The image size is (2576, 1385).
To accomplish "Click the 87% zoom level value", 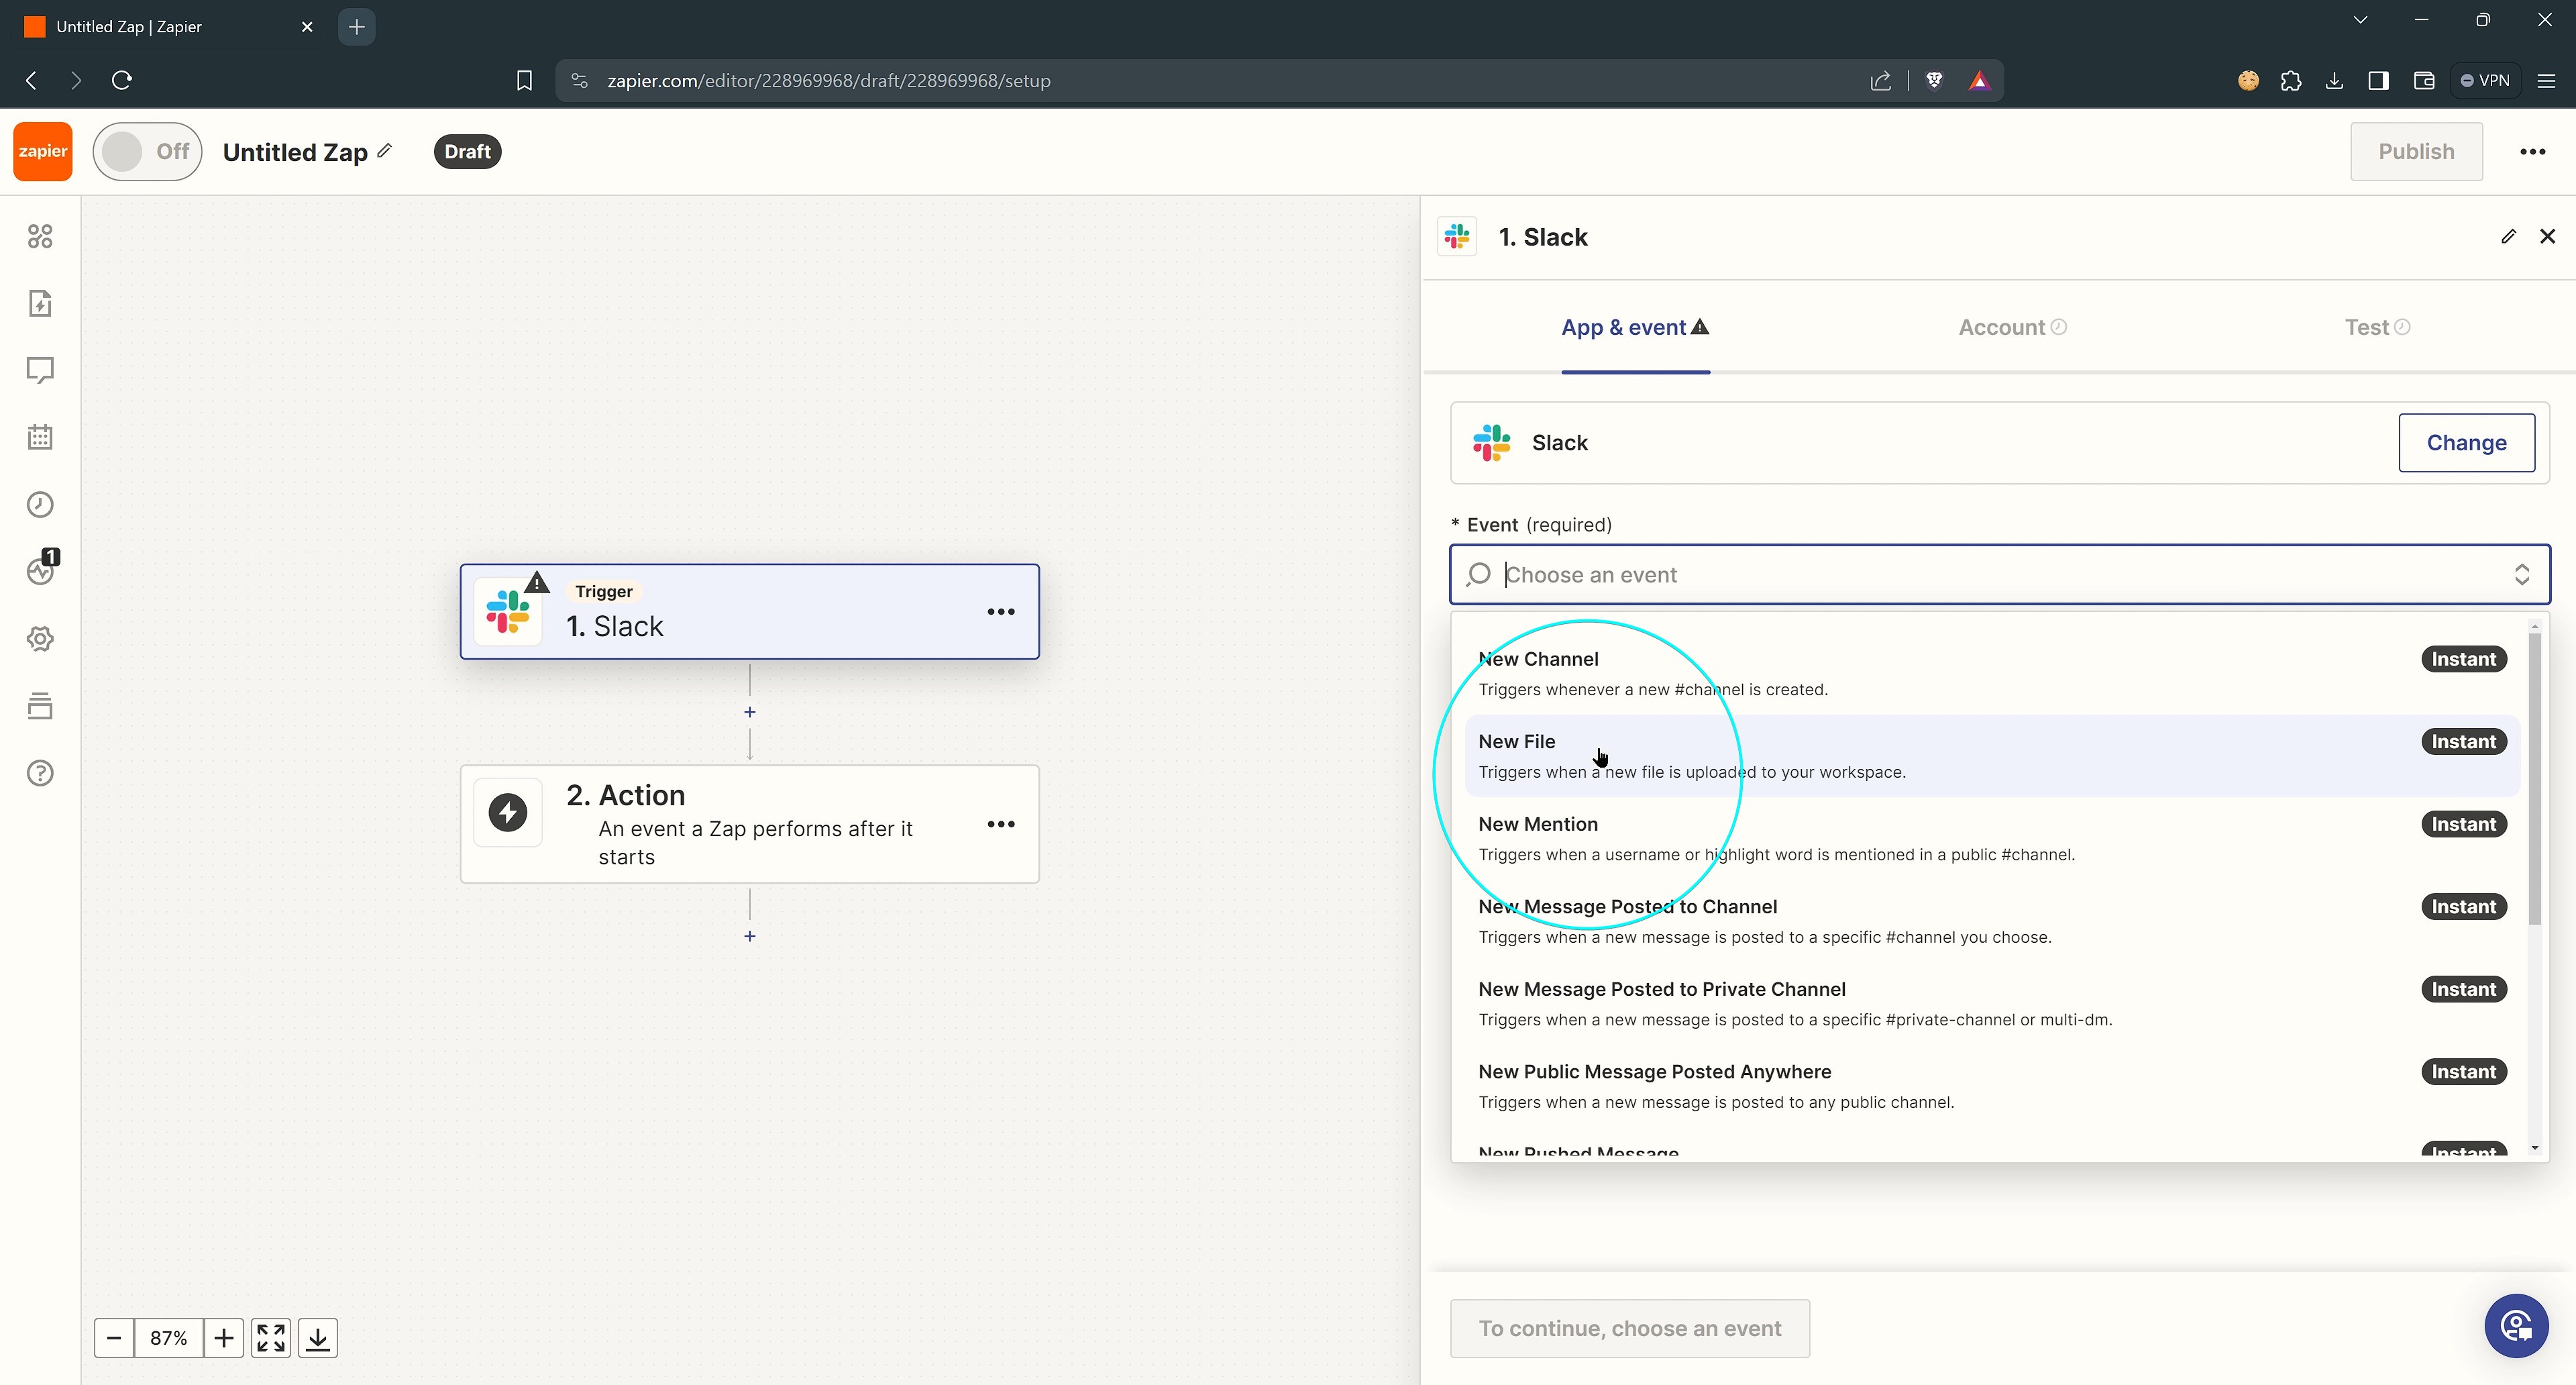I will pyautogui.click(x=168, y=1337).
